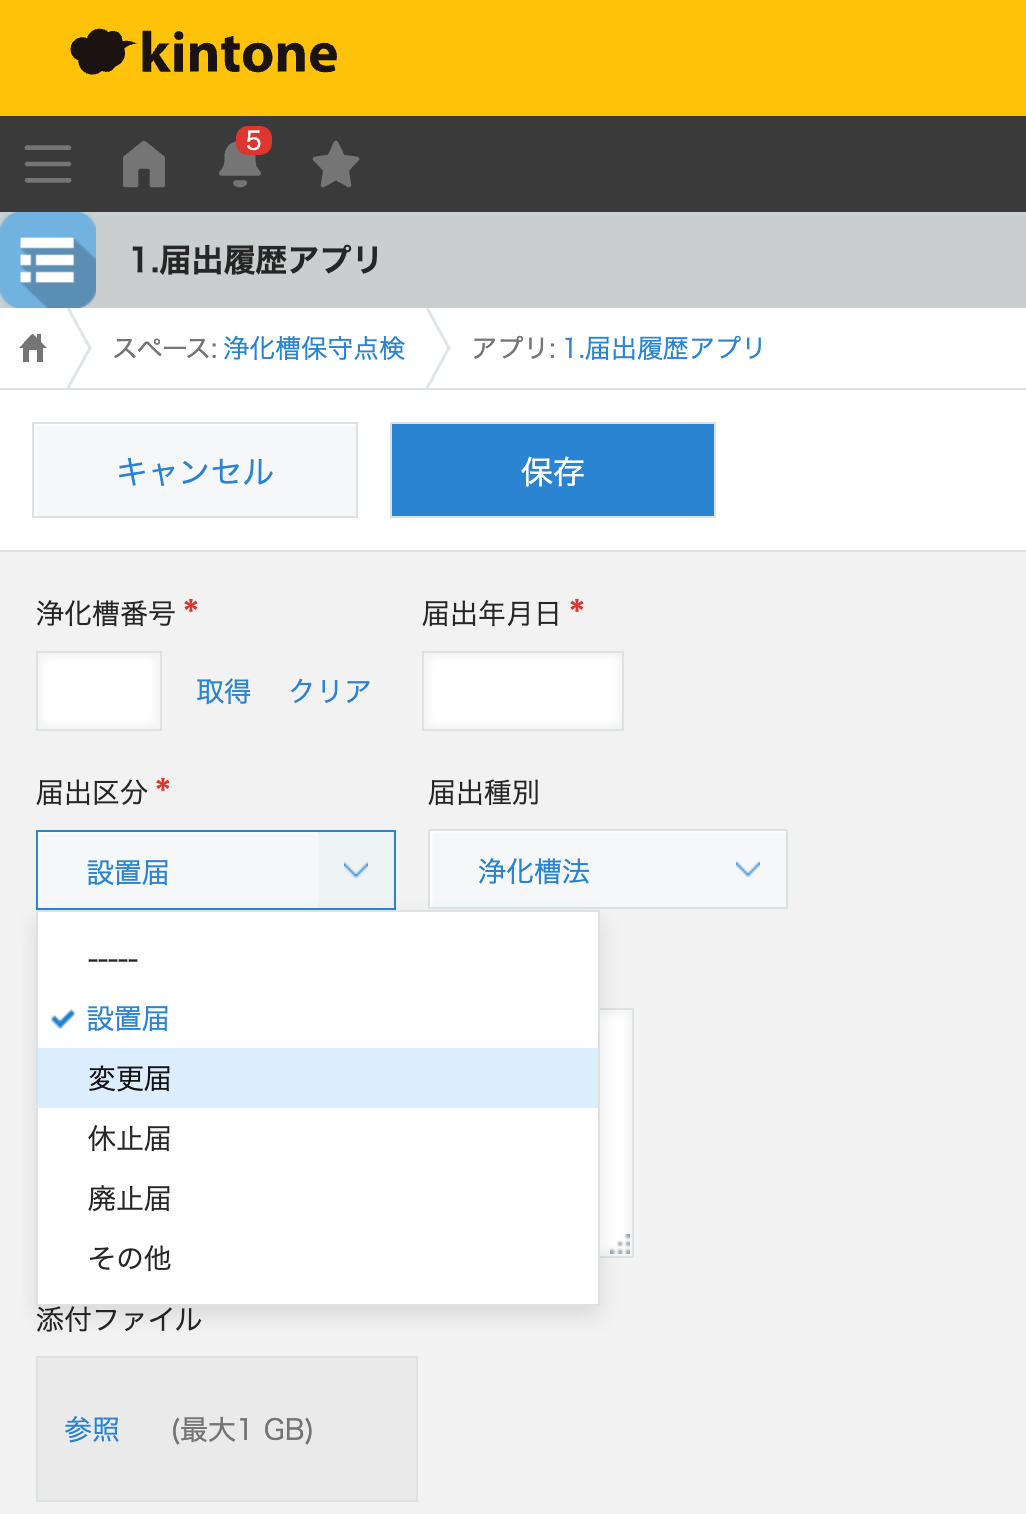Screen dimensions: 1026x1514
Task: Select the blank ----- option
Action: [x=318, y=959]
